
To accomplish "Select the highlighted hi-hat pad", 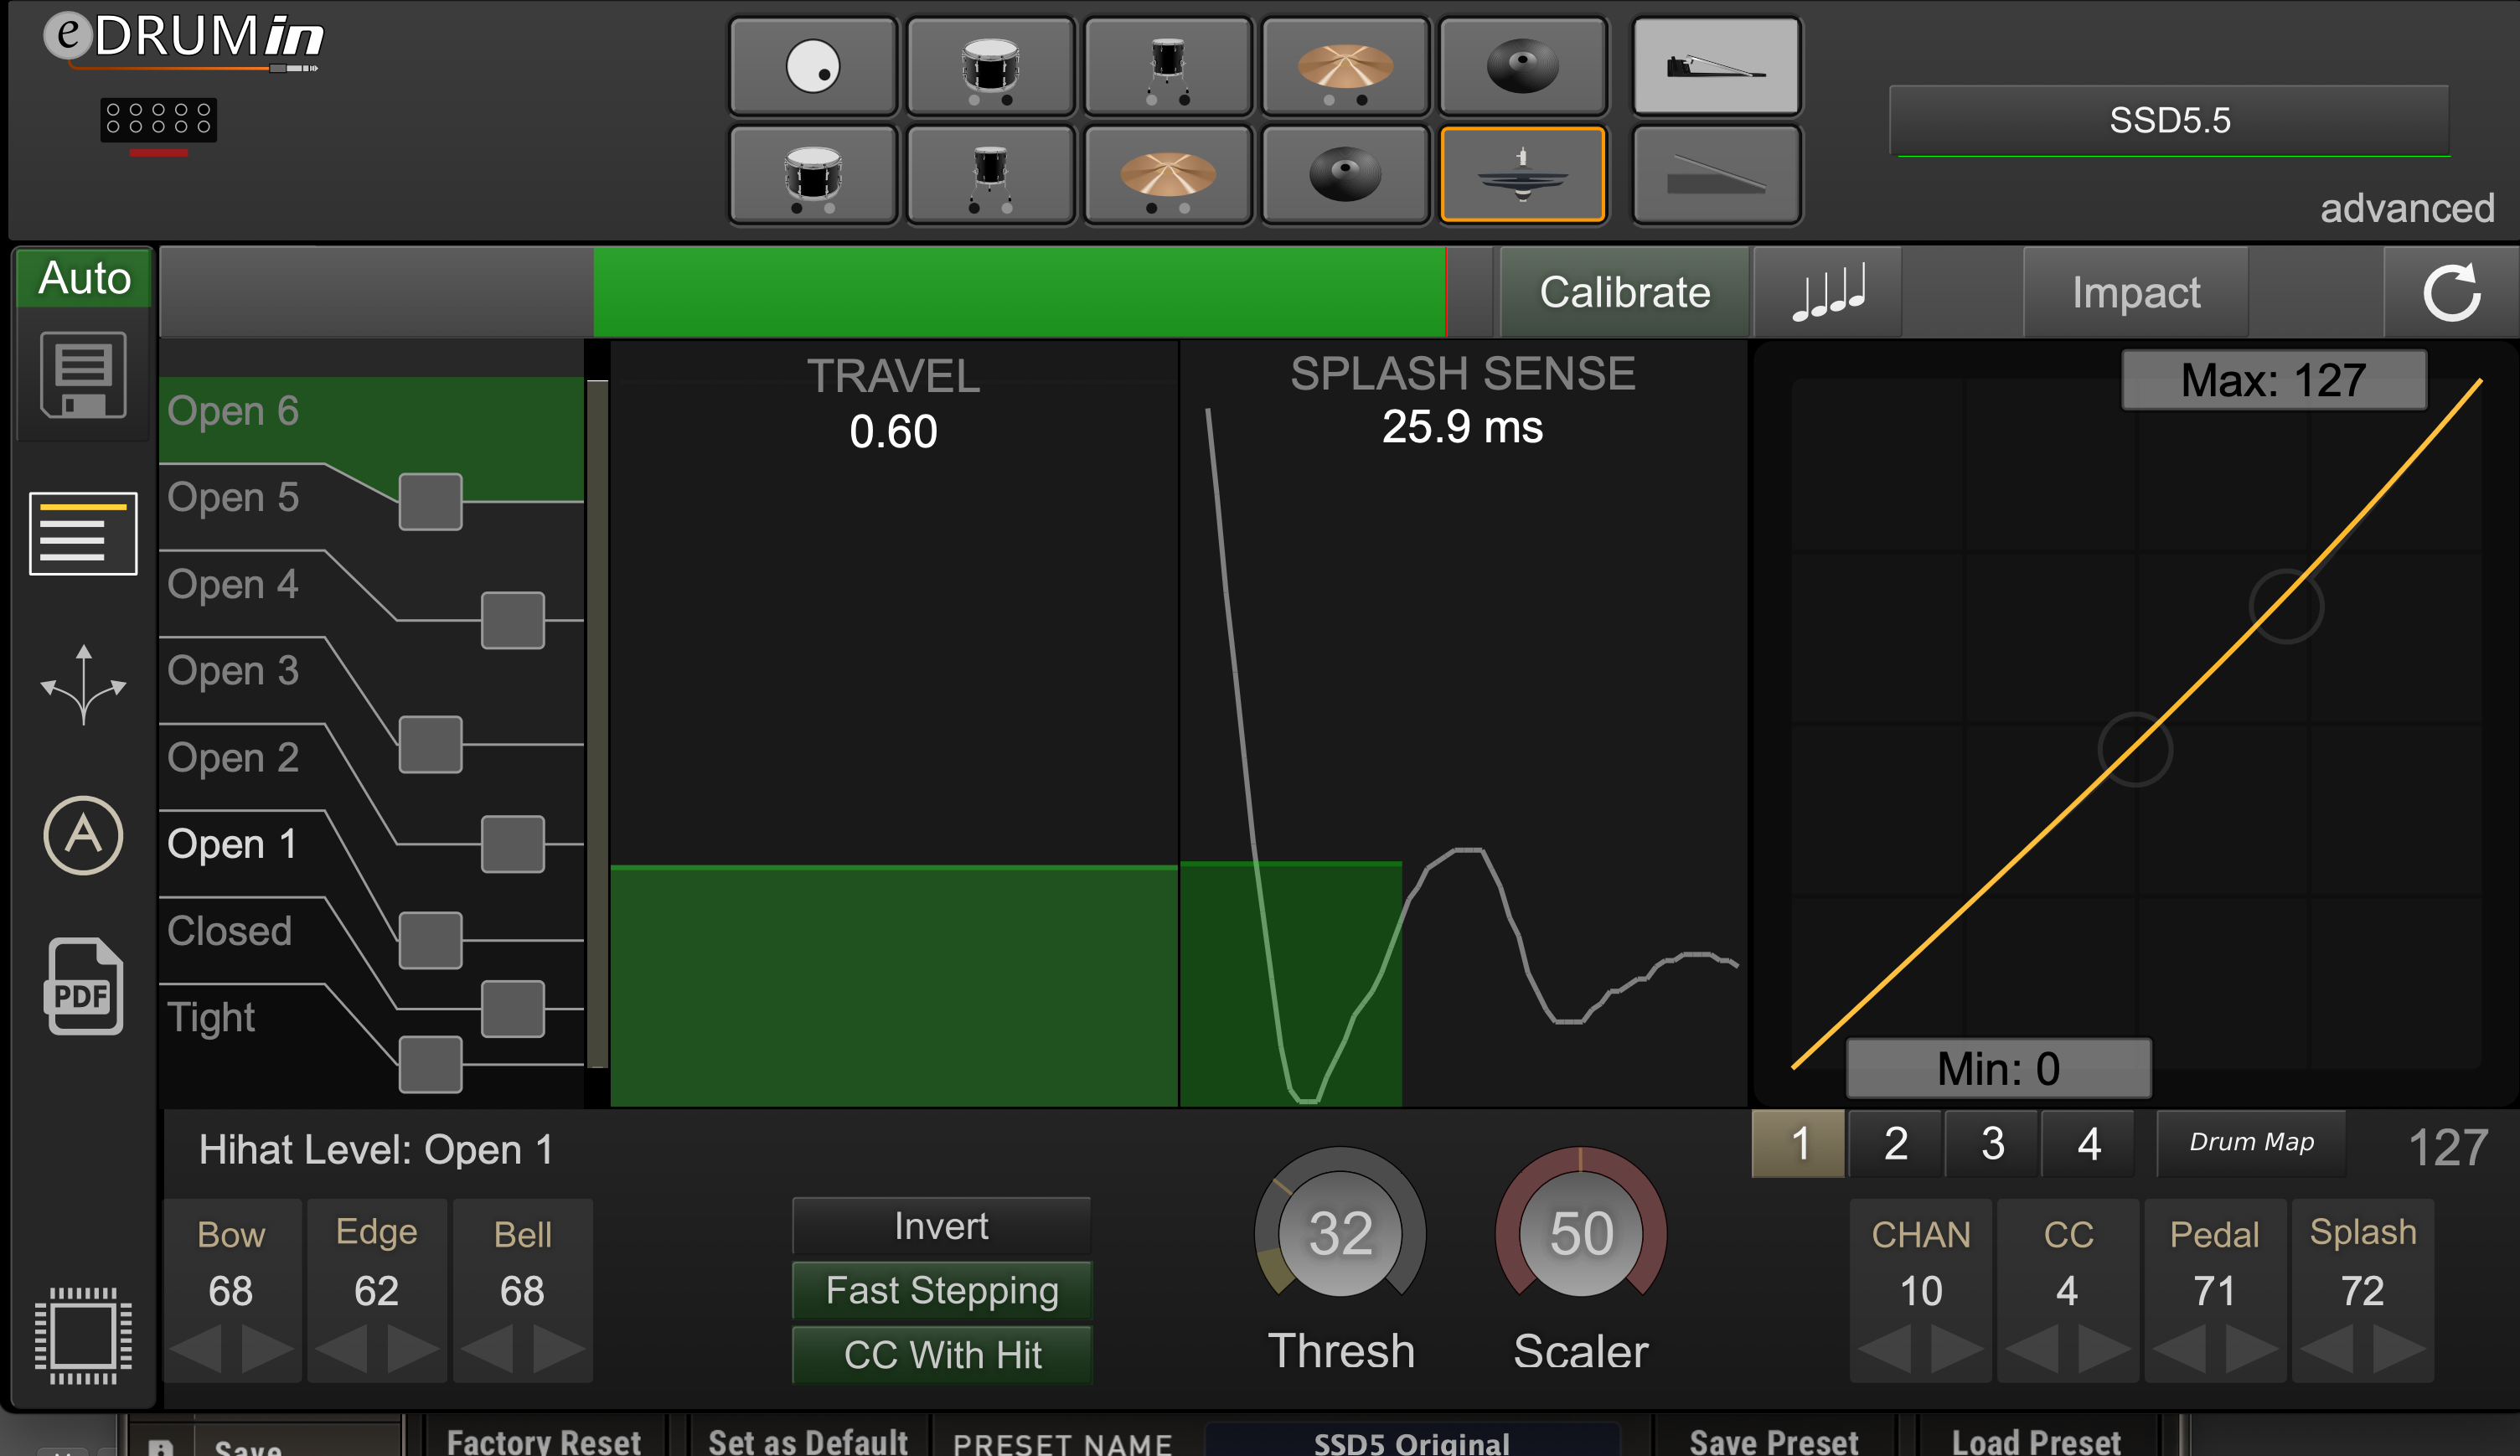I will click(1522, 174).
